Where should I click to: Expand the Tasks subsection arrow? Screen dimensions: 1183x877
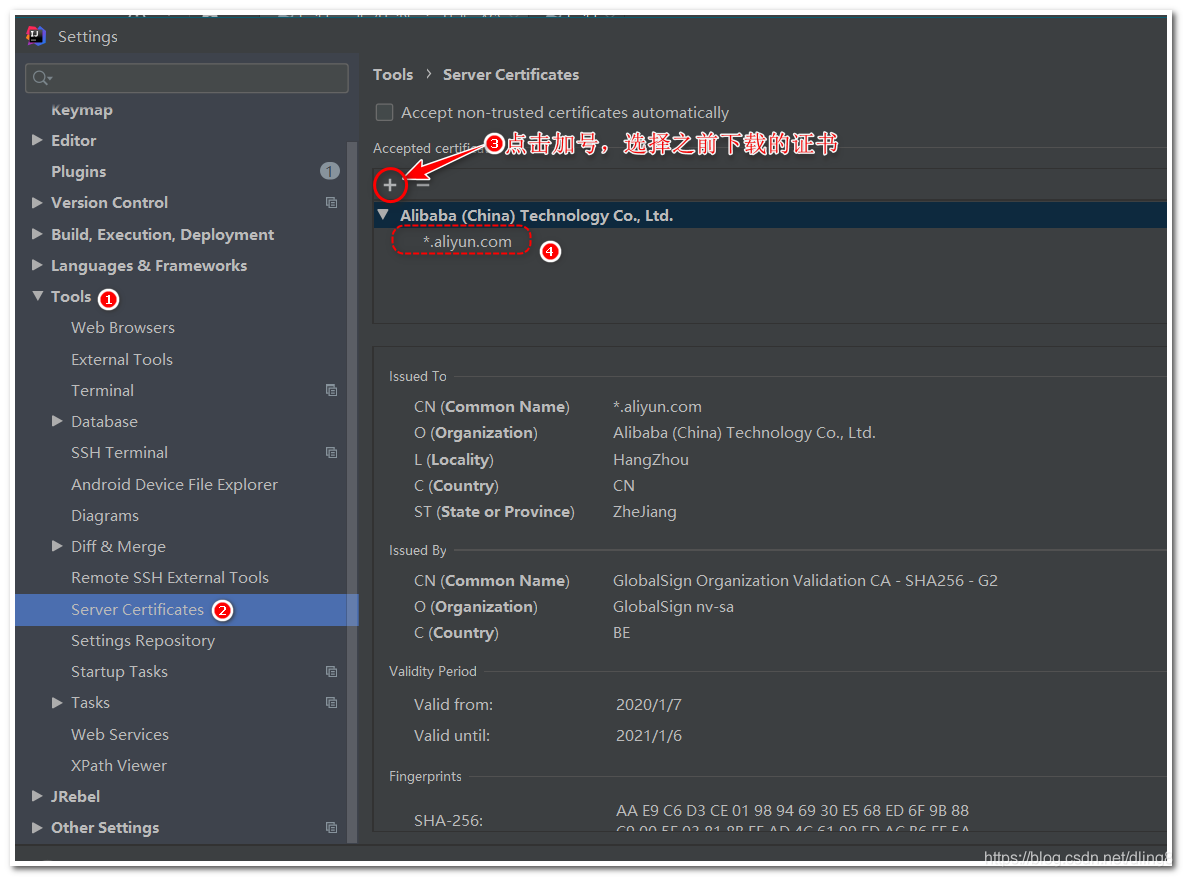point(57,702)
